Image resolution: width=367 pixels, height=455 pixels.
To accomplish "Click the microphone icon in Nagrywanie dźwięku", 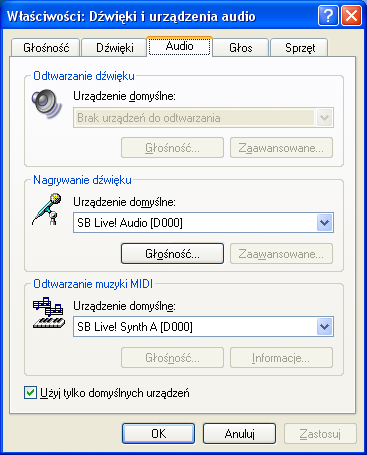I will coord(47,209).
